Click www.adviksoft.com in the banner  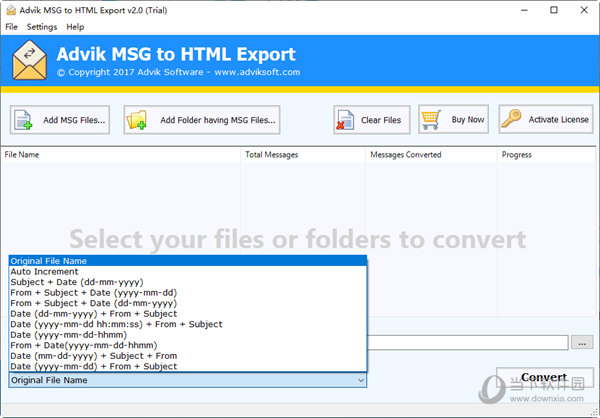coord(257,72)
